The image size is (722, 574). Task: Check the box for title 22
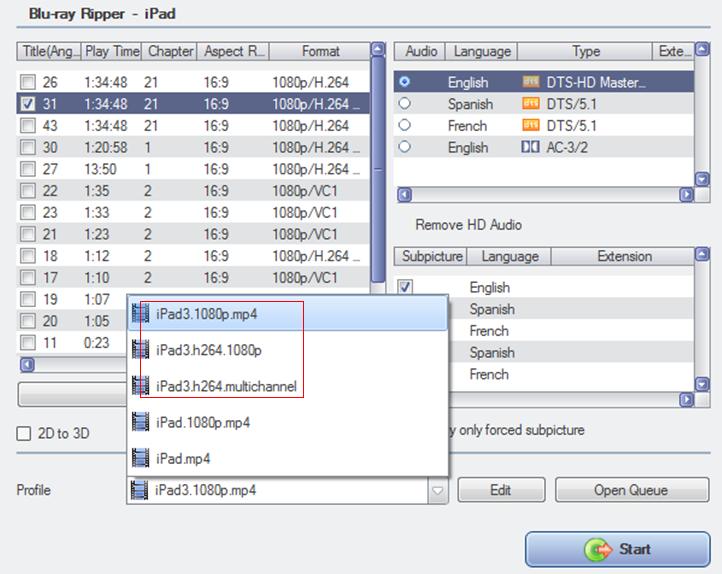coord(28,191)
